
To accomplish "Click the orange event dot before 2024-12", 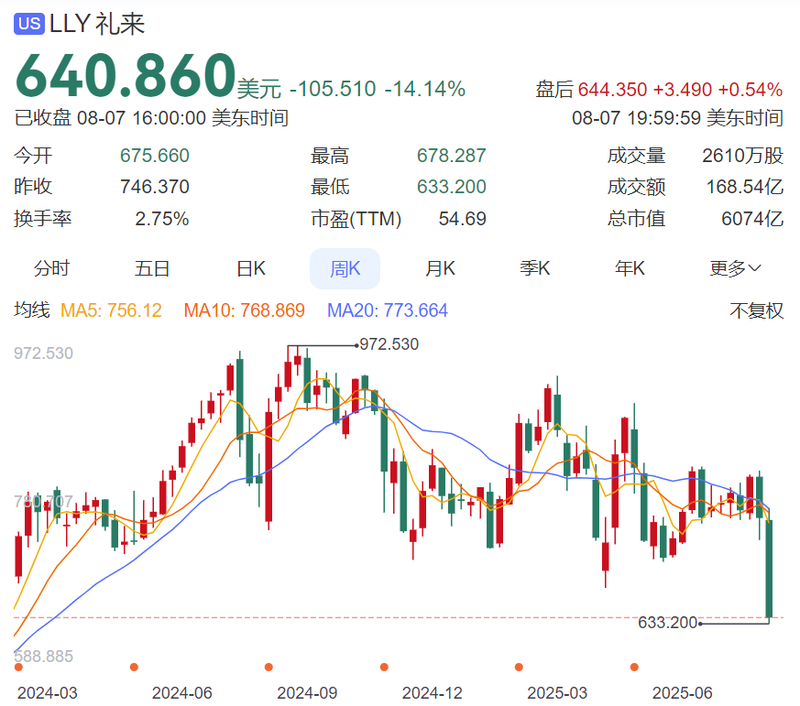I will coord(384,667).
